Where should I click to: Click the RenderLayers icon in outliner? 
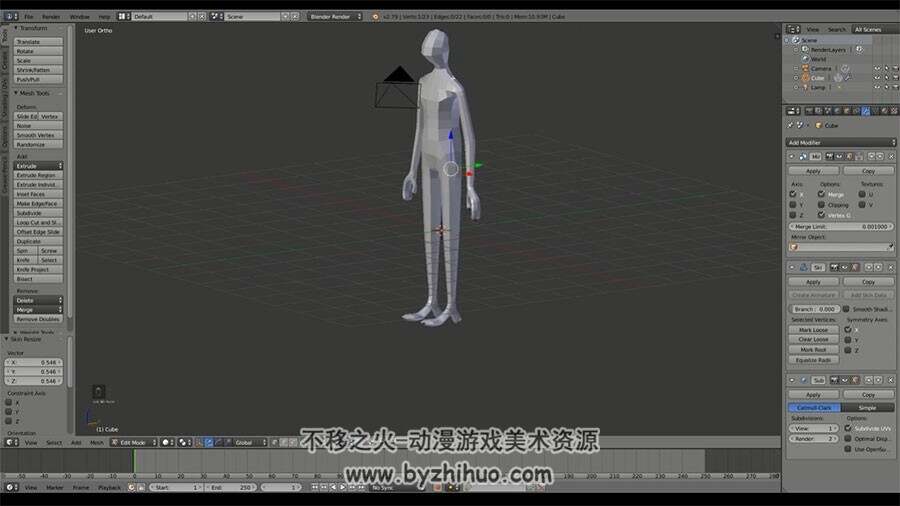805,49
